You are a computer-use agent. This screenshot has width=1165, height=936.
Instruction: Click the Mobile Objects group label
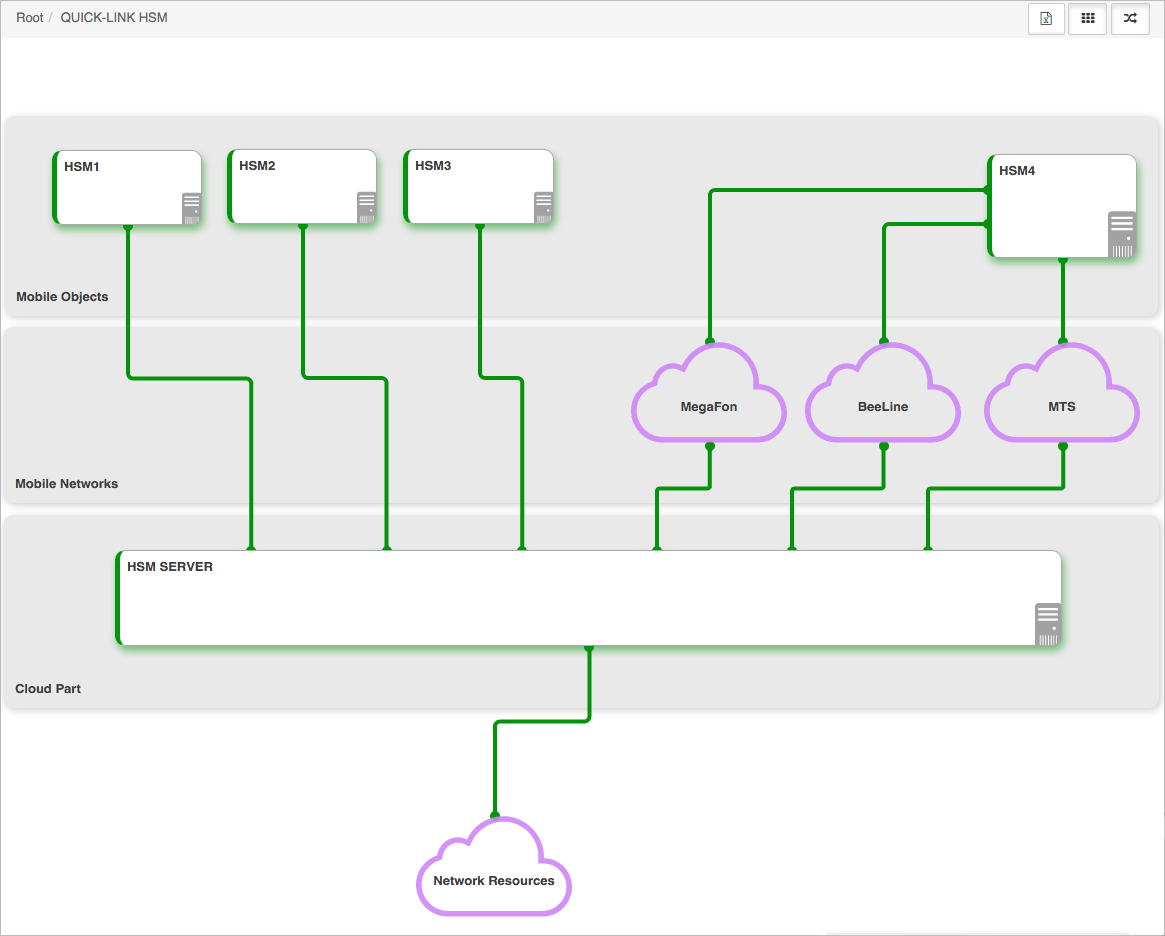tap(62, 296)
